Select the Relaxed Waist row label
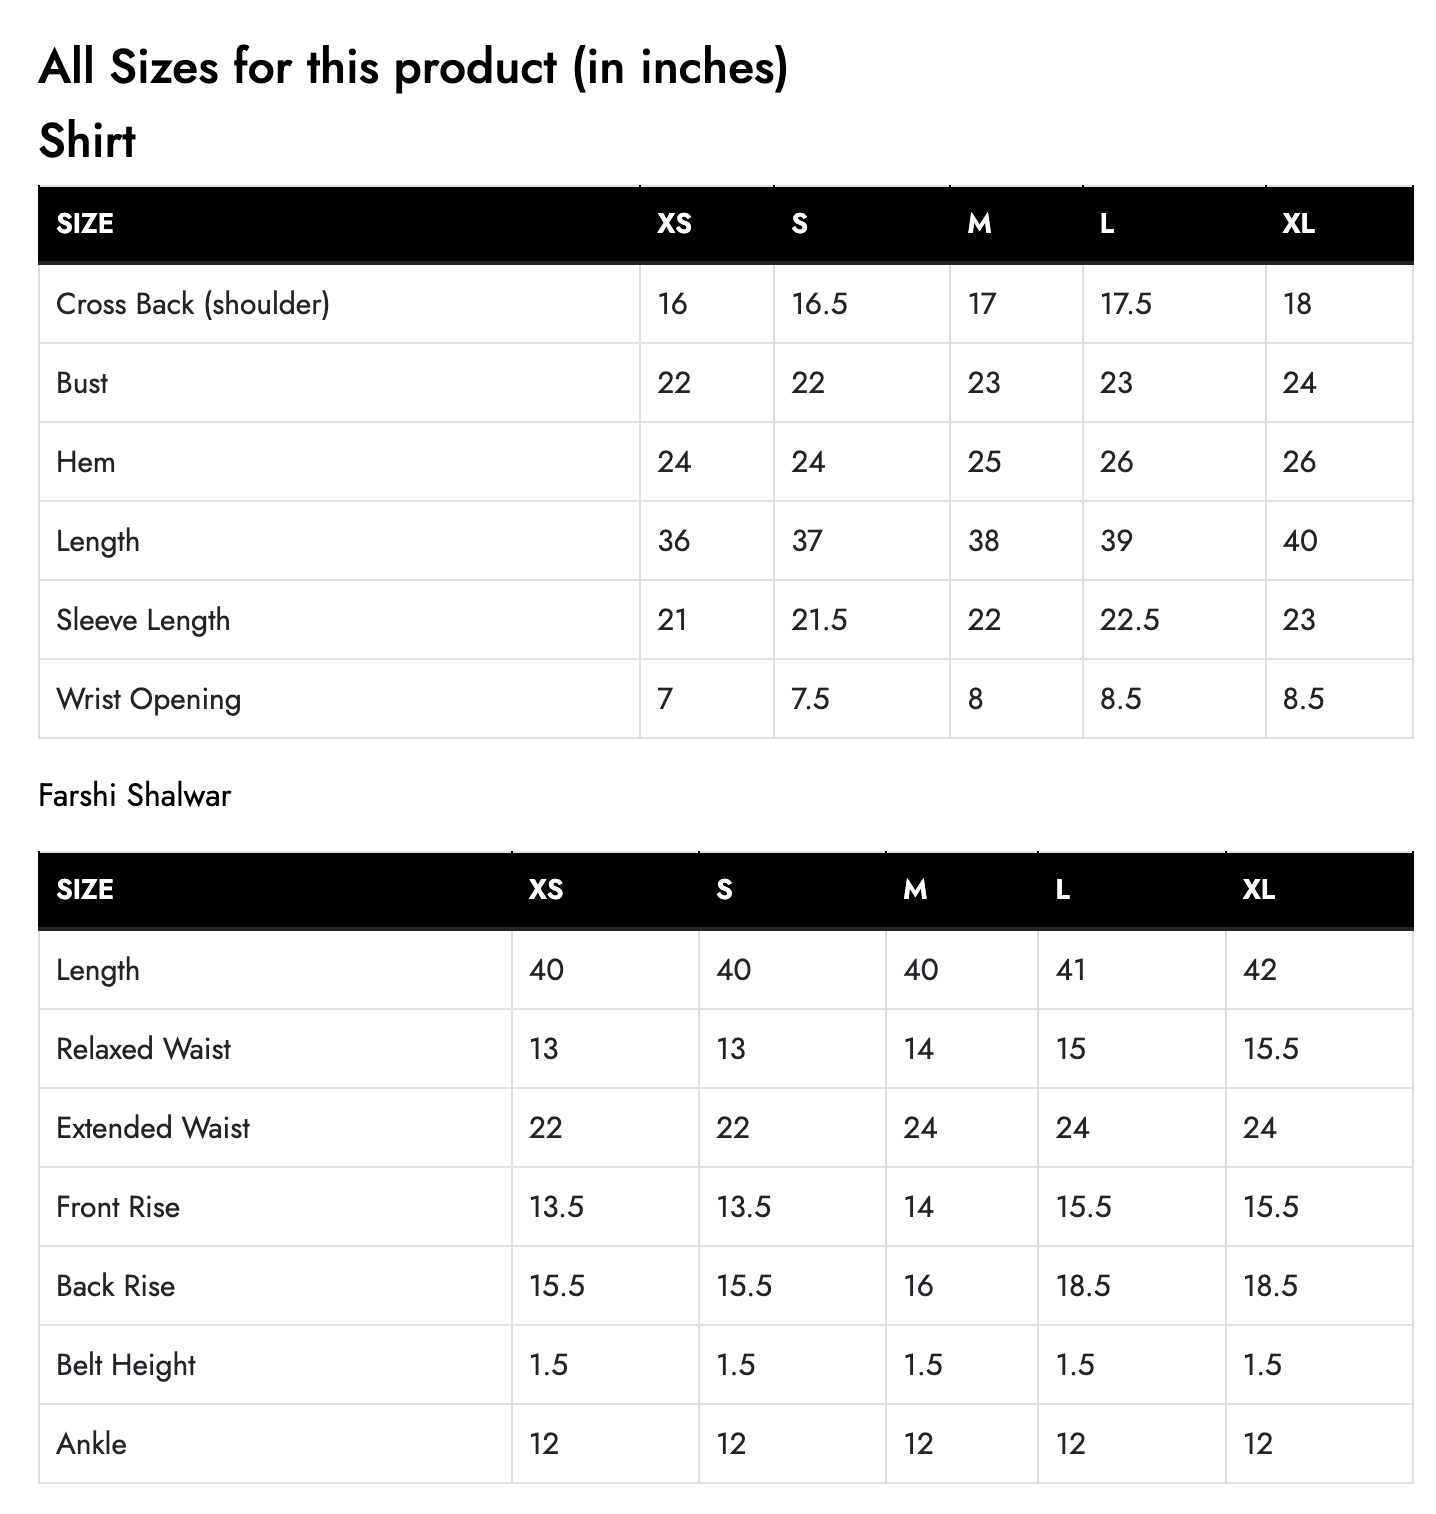This screenshot has width=1436, height=1514. coord(144,1048)
